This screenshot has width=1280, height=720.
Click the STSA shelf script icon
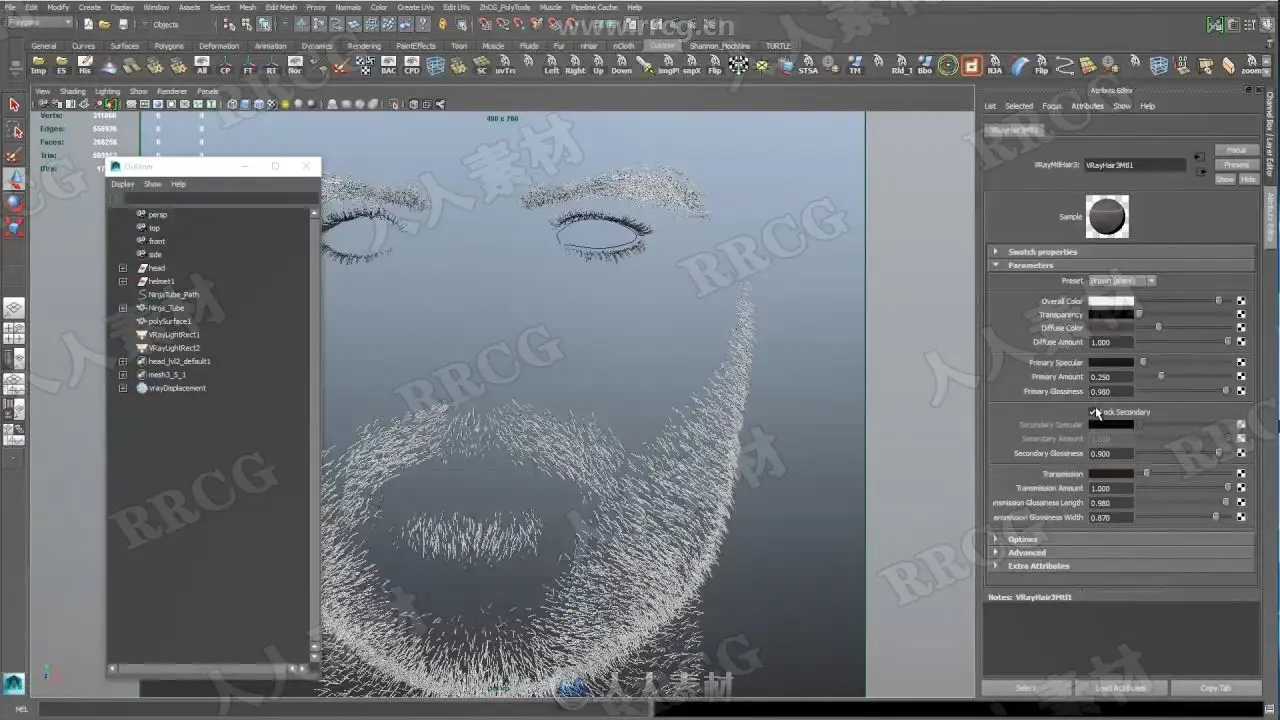(x=808, y=66)
